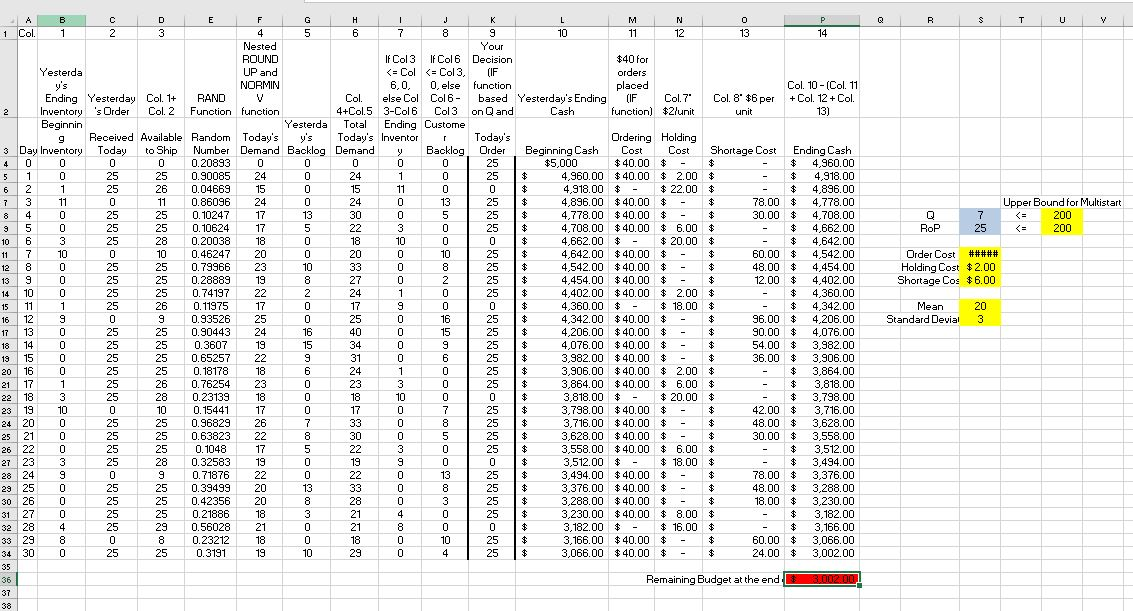Screen dimensions: 1133x611
Task: Click the 'Mean' label cell
Action: point(930,306)
